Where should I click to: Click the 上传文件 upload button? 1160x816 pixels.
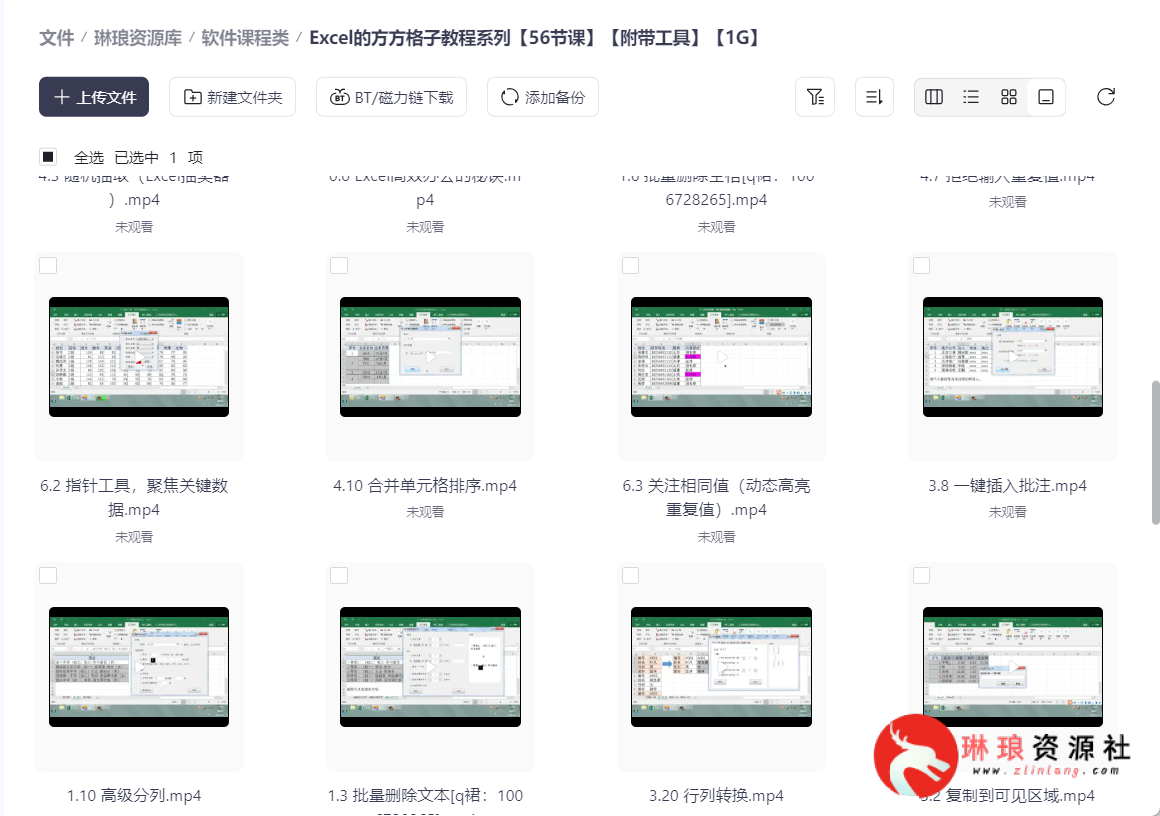(x=94, y=97)
